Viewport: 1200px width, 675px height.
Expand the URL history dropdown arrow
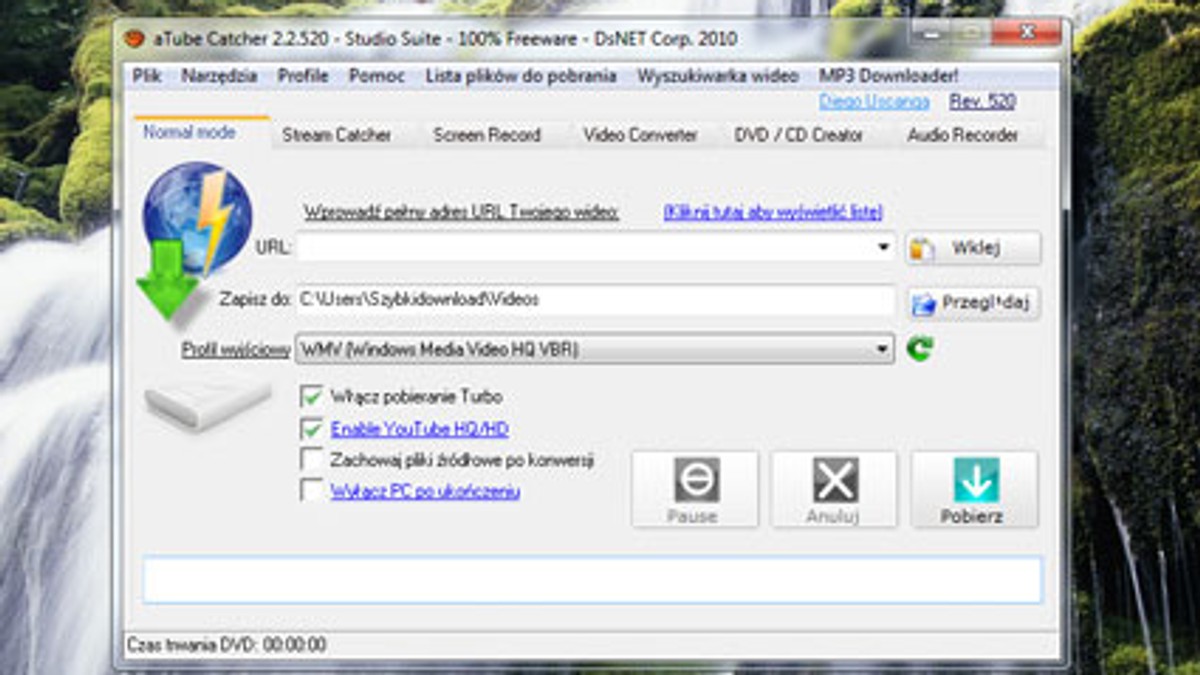(884, 247)
